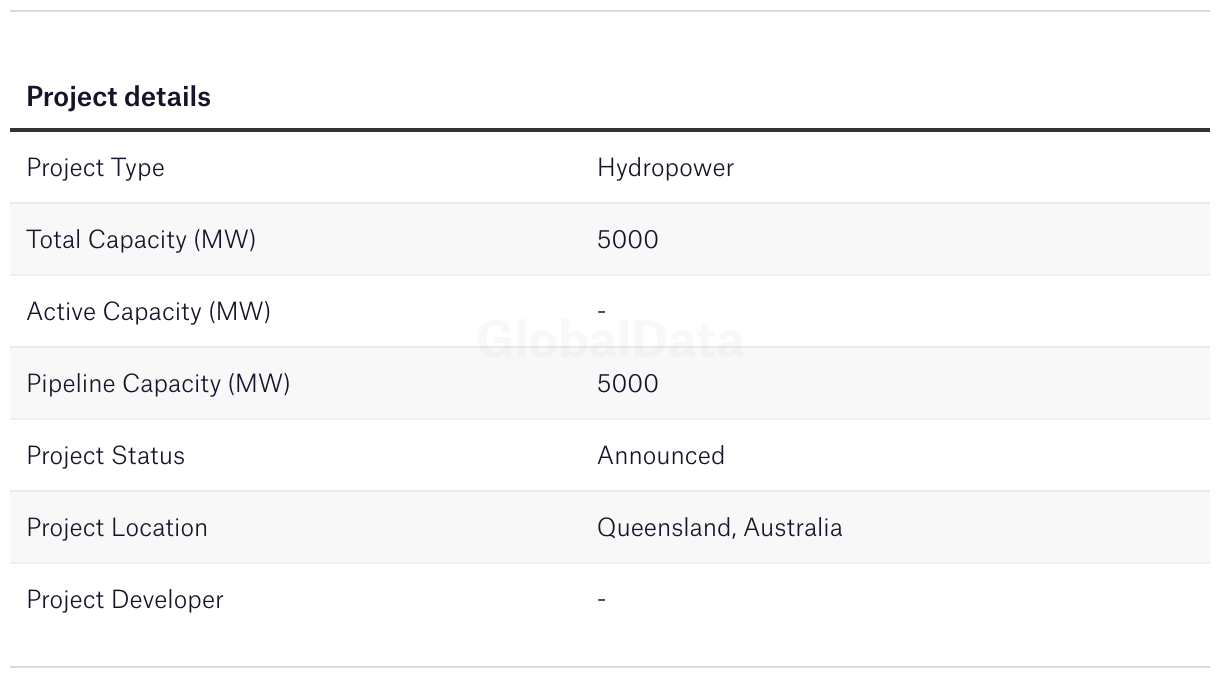Select the Project Location label
This screenshot has height=678, width=1220.
point(117,528)
